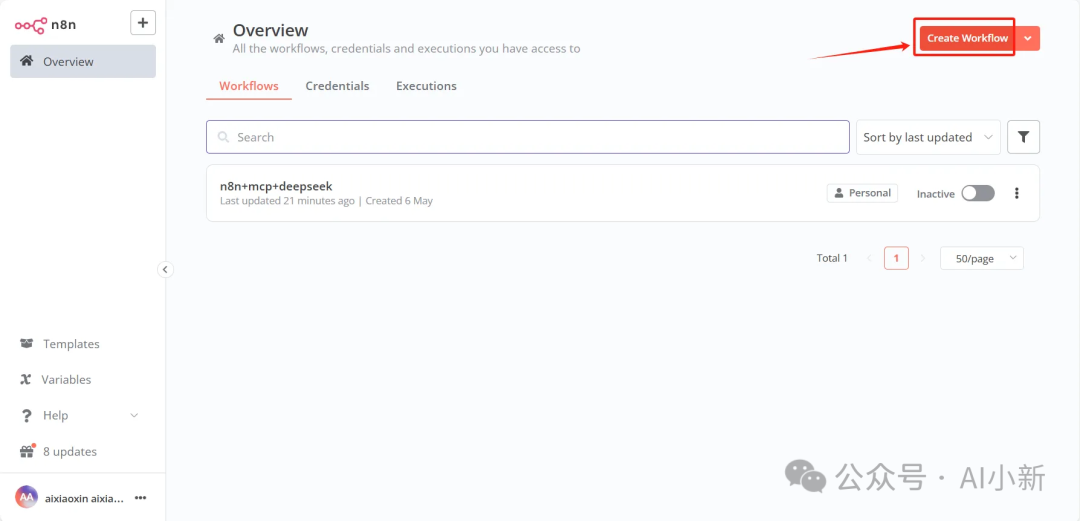Expand the Help chevron arrow

[134, 416]
